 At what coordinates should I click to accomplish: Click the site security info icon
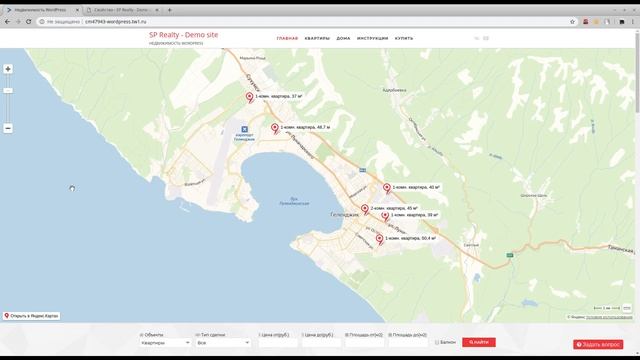click(42, 22)
